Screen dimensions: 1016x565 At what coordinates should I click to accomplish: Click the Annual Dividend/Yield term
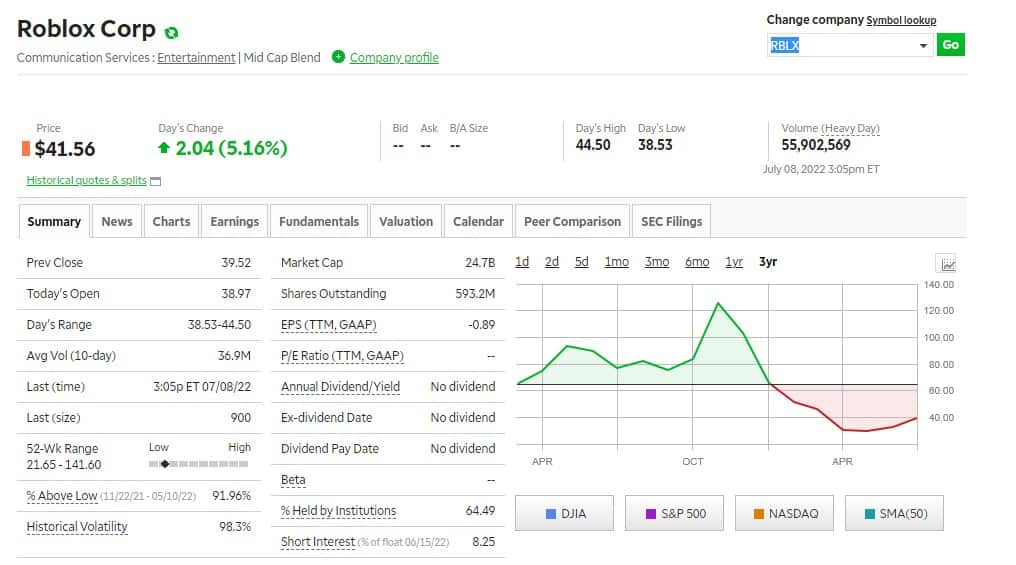(x=340, y=387)
